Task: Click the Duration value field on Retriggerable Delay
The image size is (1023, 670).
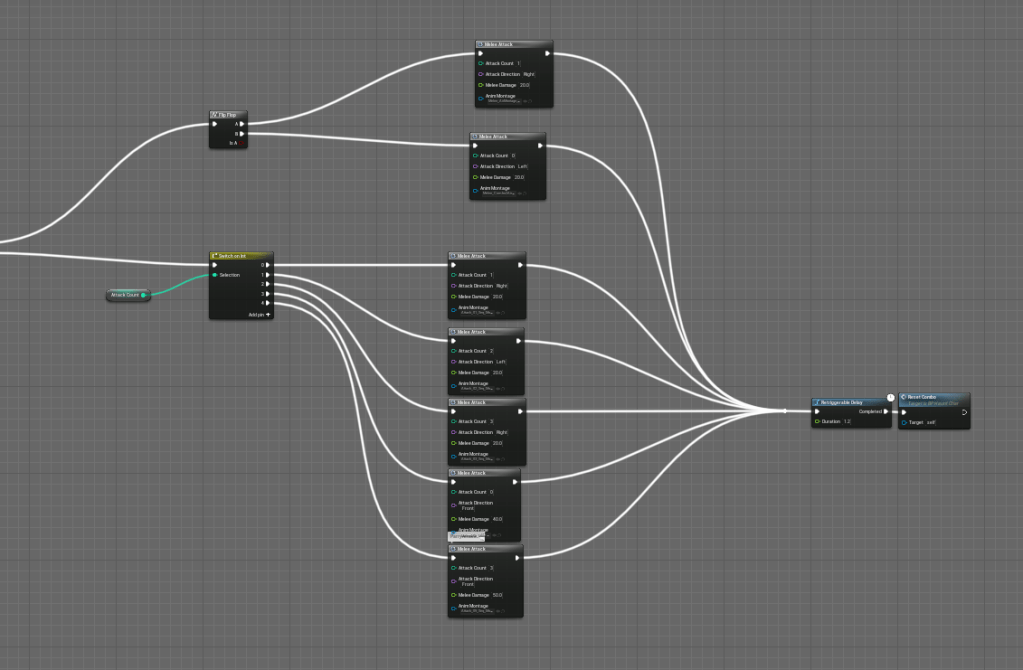Action: 847,422
